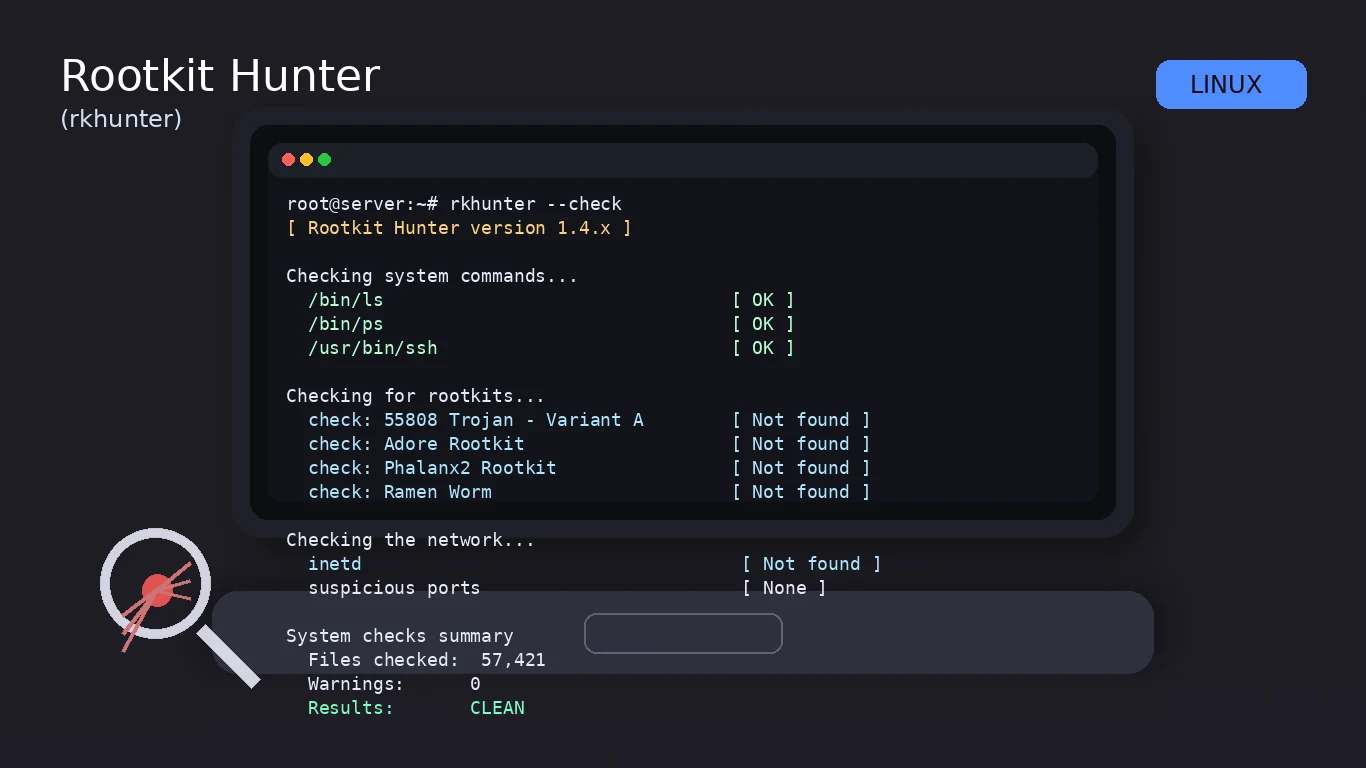Click the yellow minimize dot in terminal
The height and width of the screenshot is (768, 1366).
(x=306, y=160)
